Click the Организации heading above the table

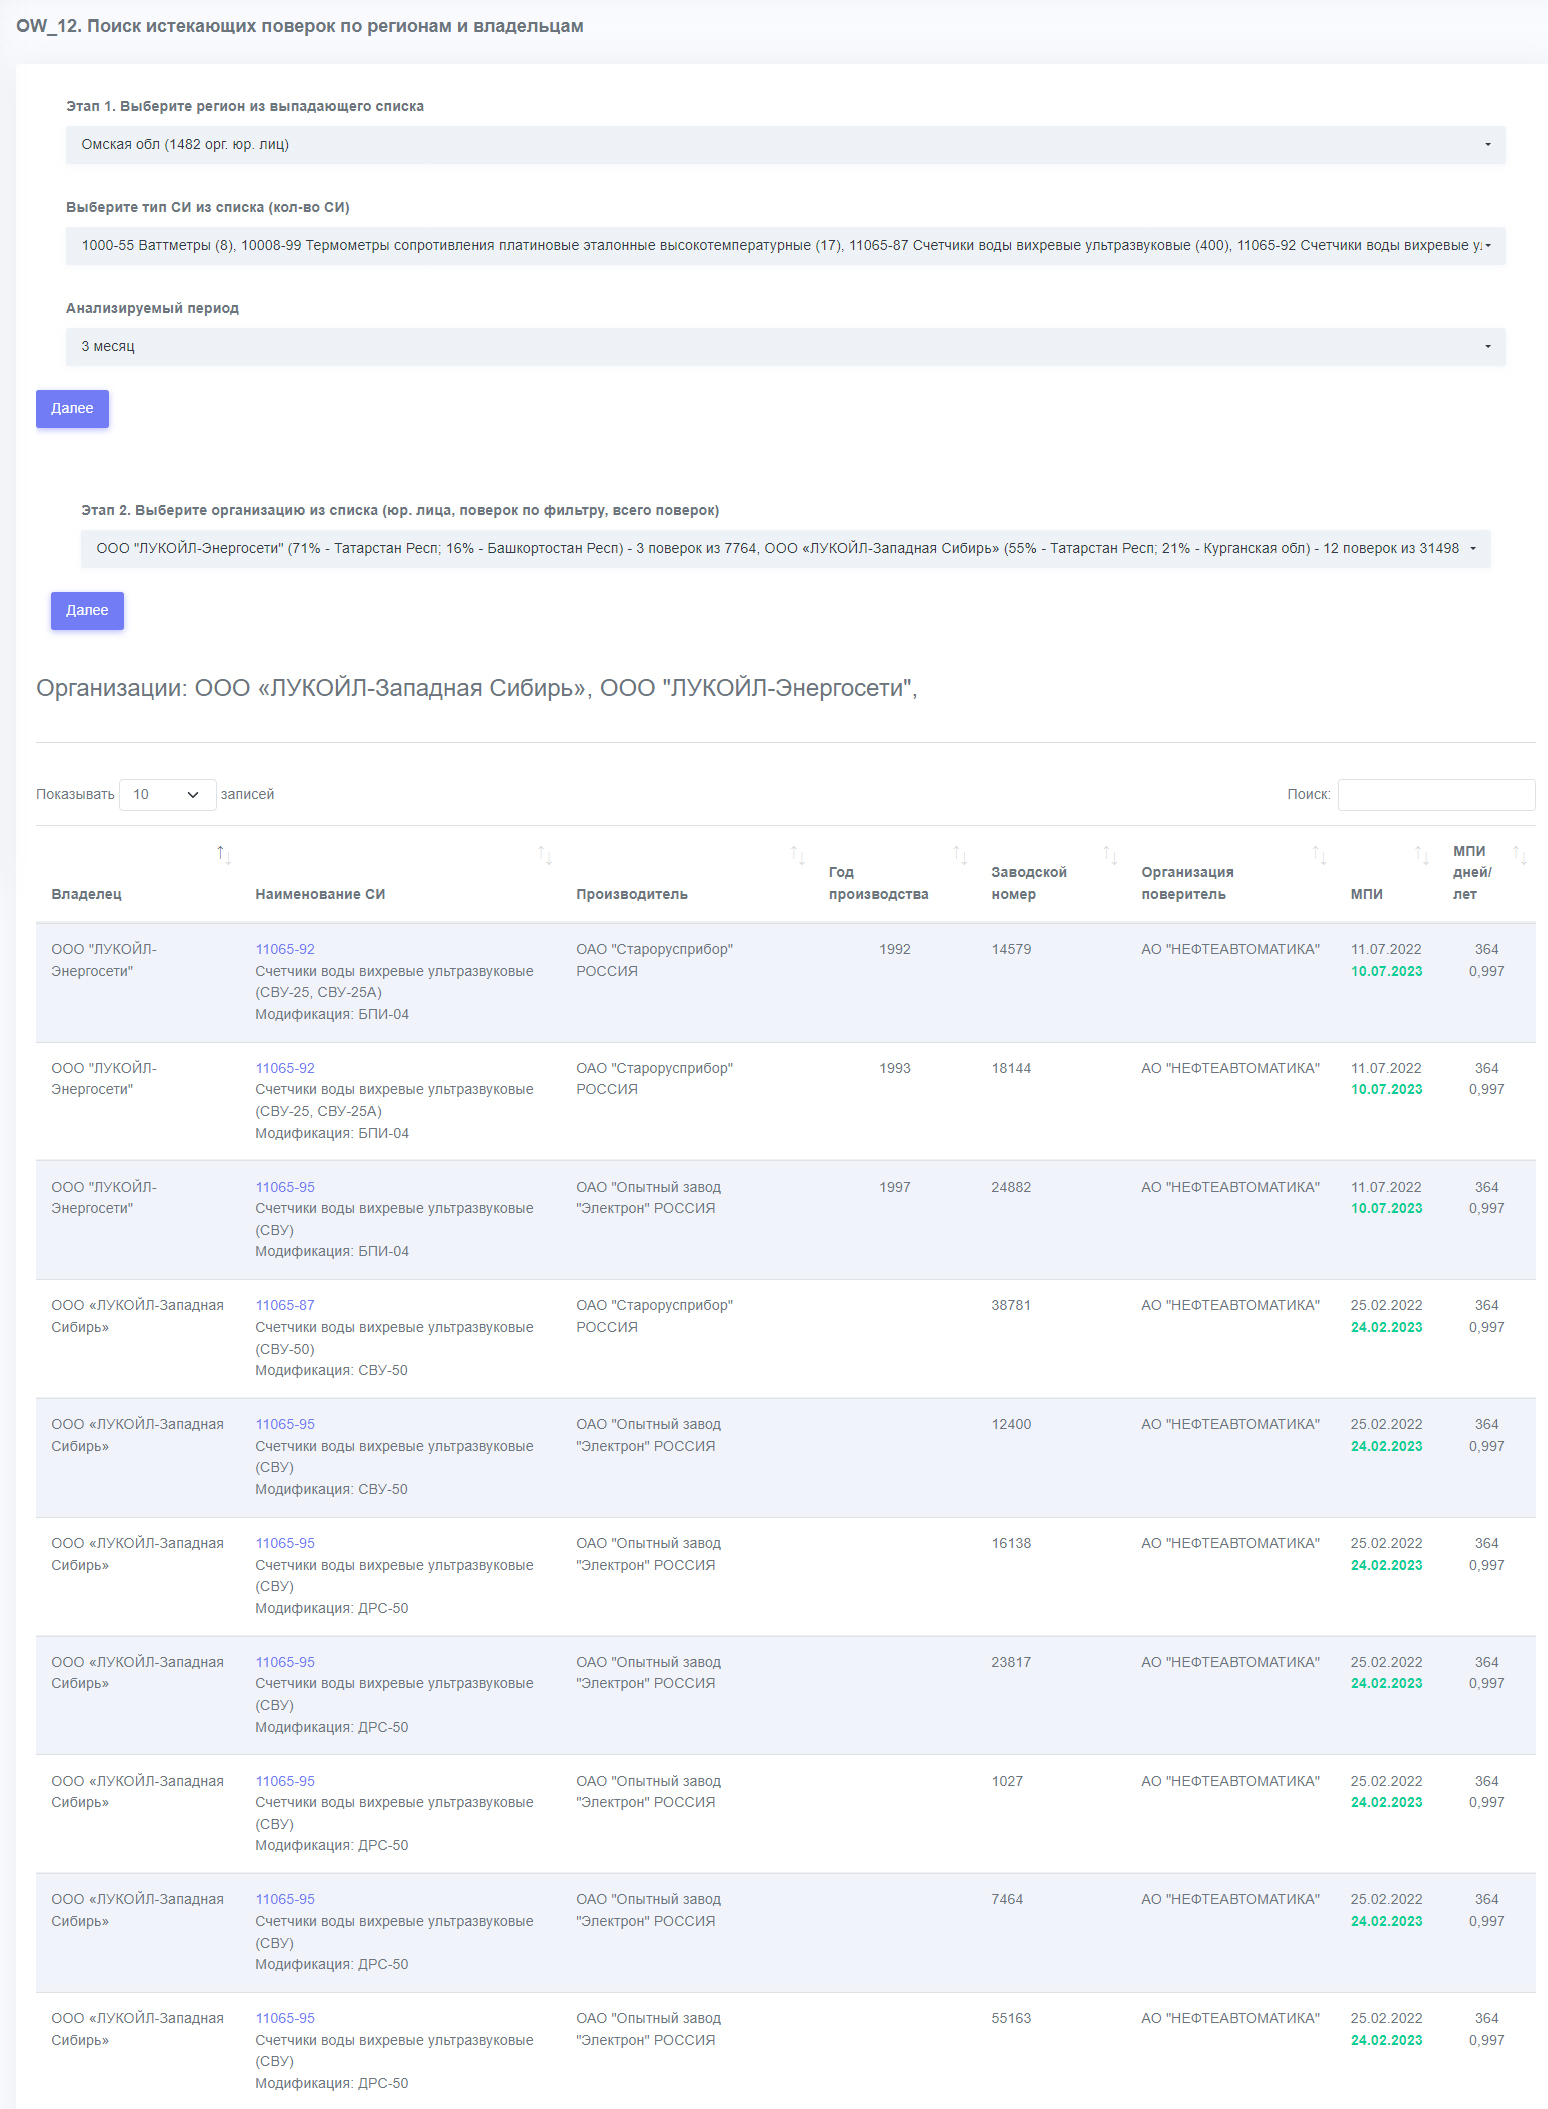click(477, 689)
